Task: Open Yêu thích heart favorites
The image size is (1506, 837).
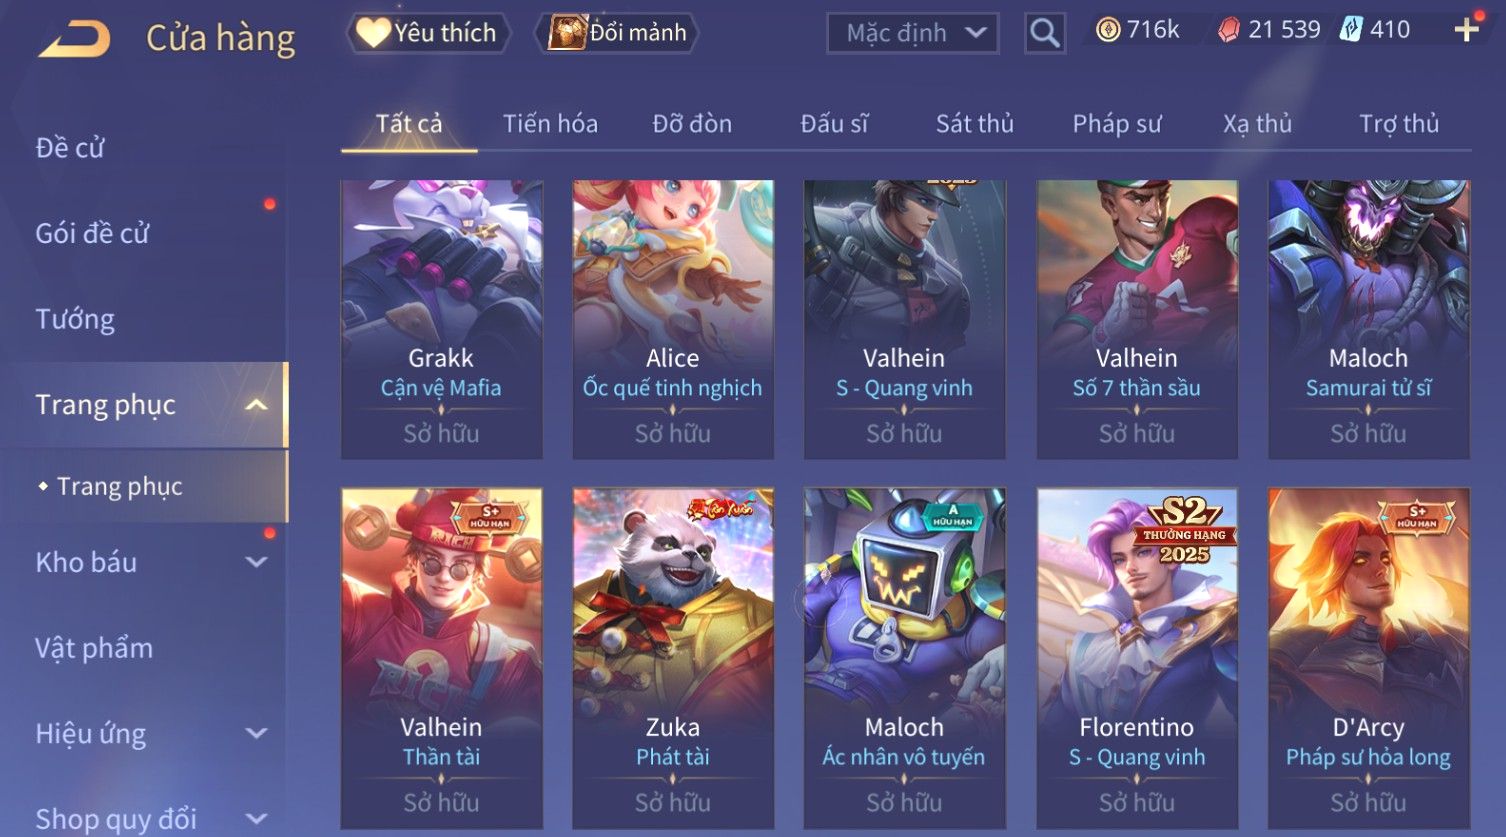Action: pos(428,33)
